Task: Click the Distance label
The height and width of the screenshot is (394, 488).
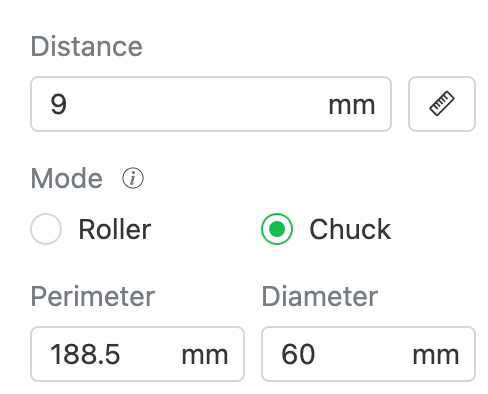Action: (87, 46)
